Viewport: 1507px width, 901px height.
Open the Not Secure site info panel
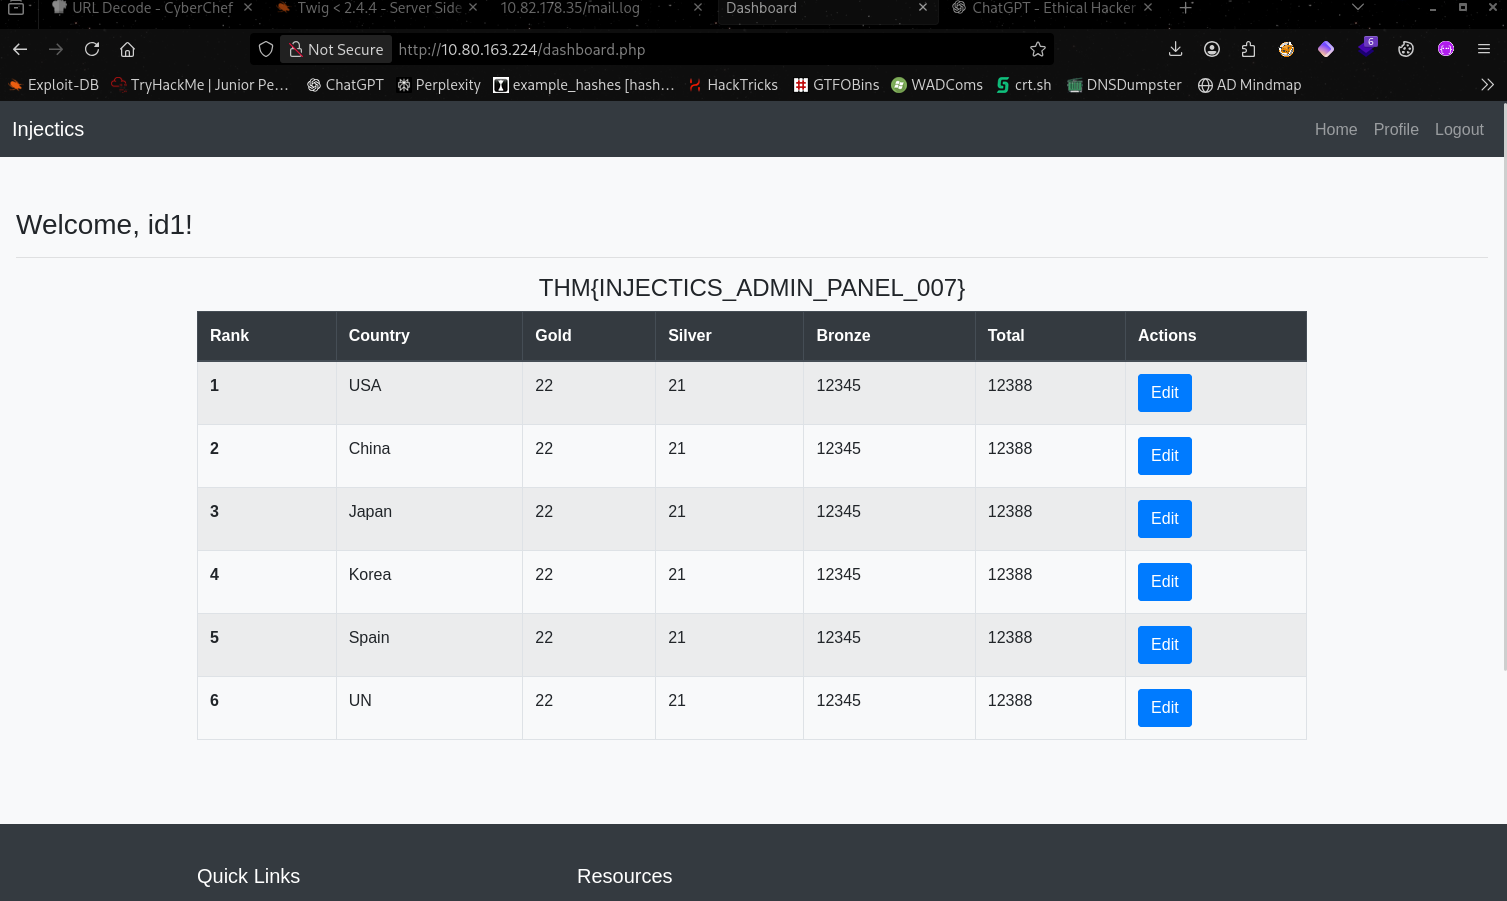(x=336, y=49)
